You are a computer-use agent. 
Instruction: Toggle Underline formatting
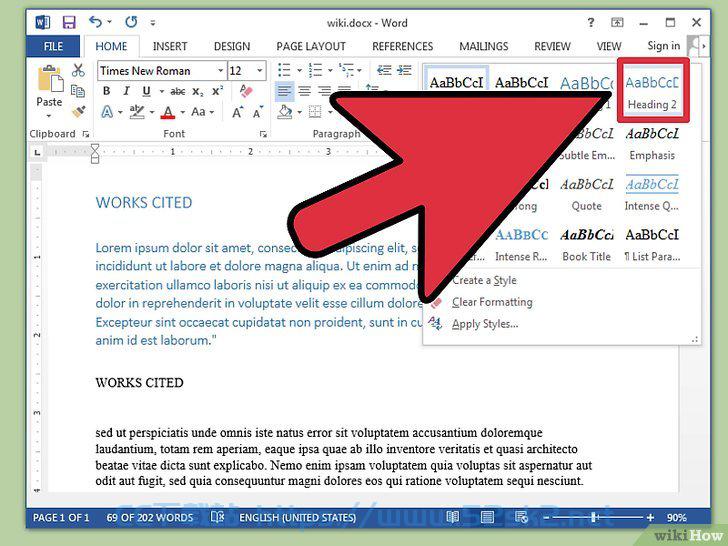(146, 91)
